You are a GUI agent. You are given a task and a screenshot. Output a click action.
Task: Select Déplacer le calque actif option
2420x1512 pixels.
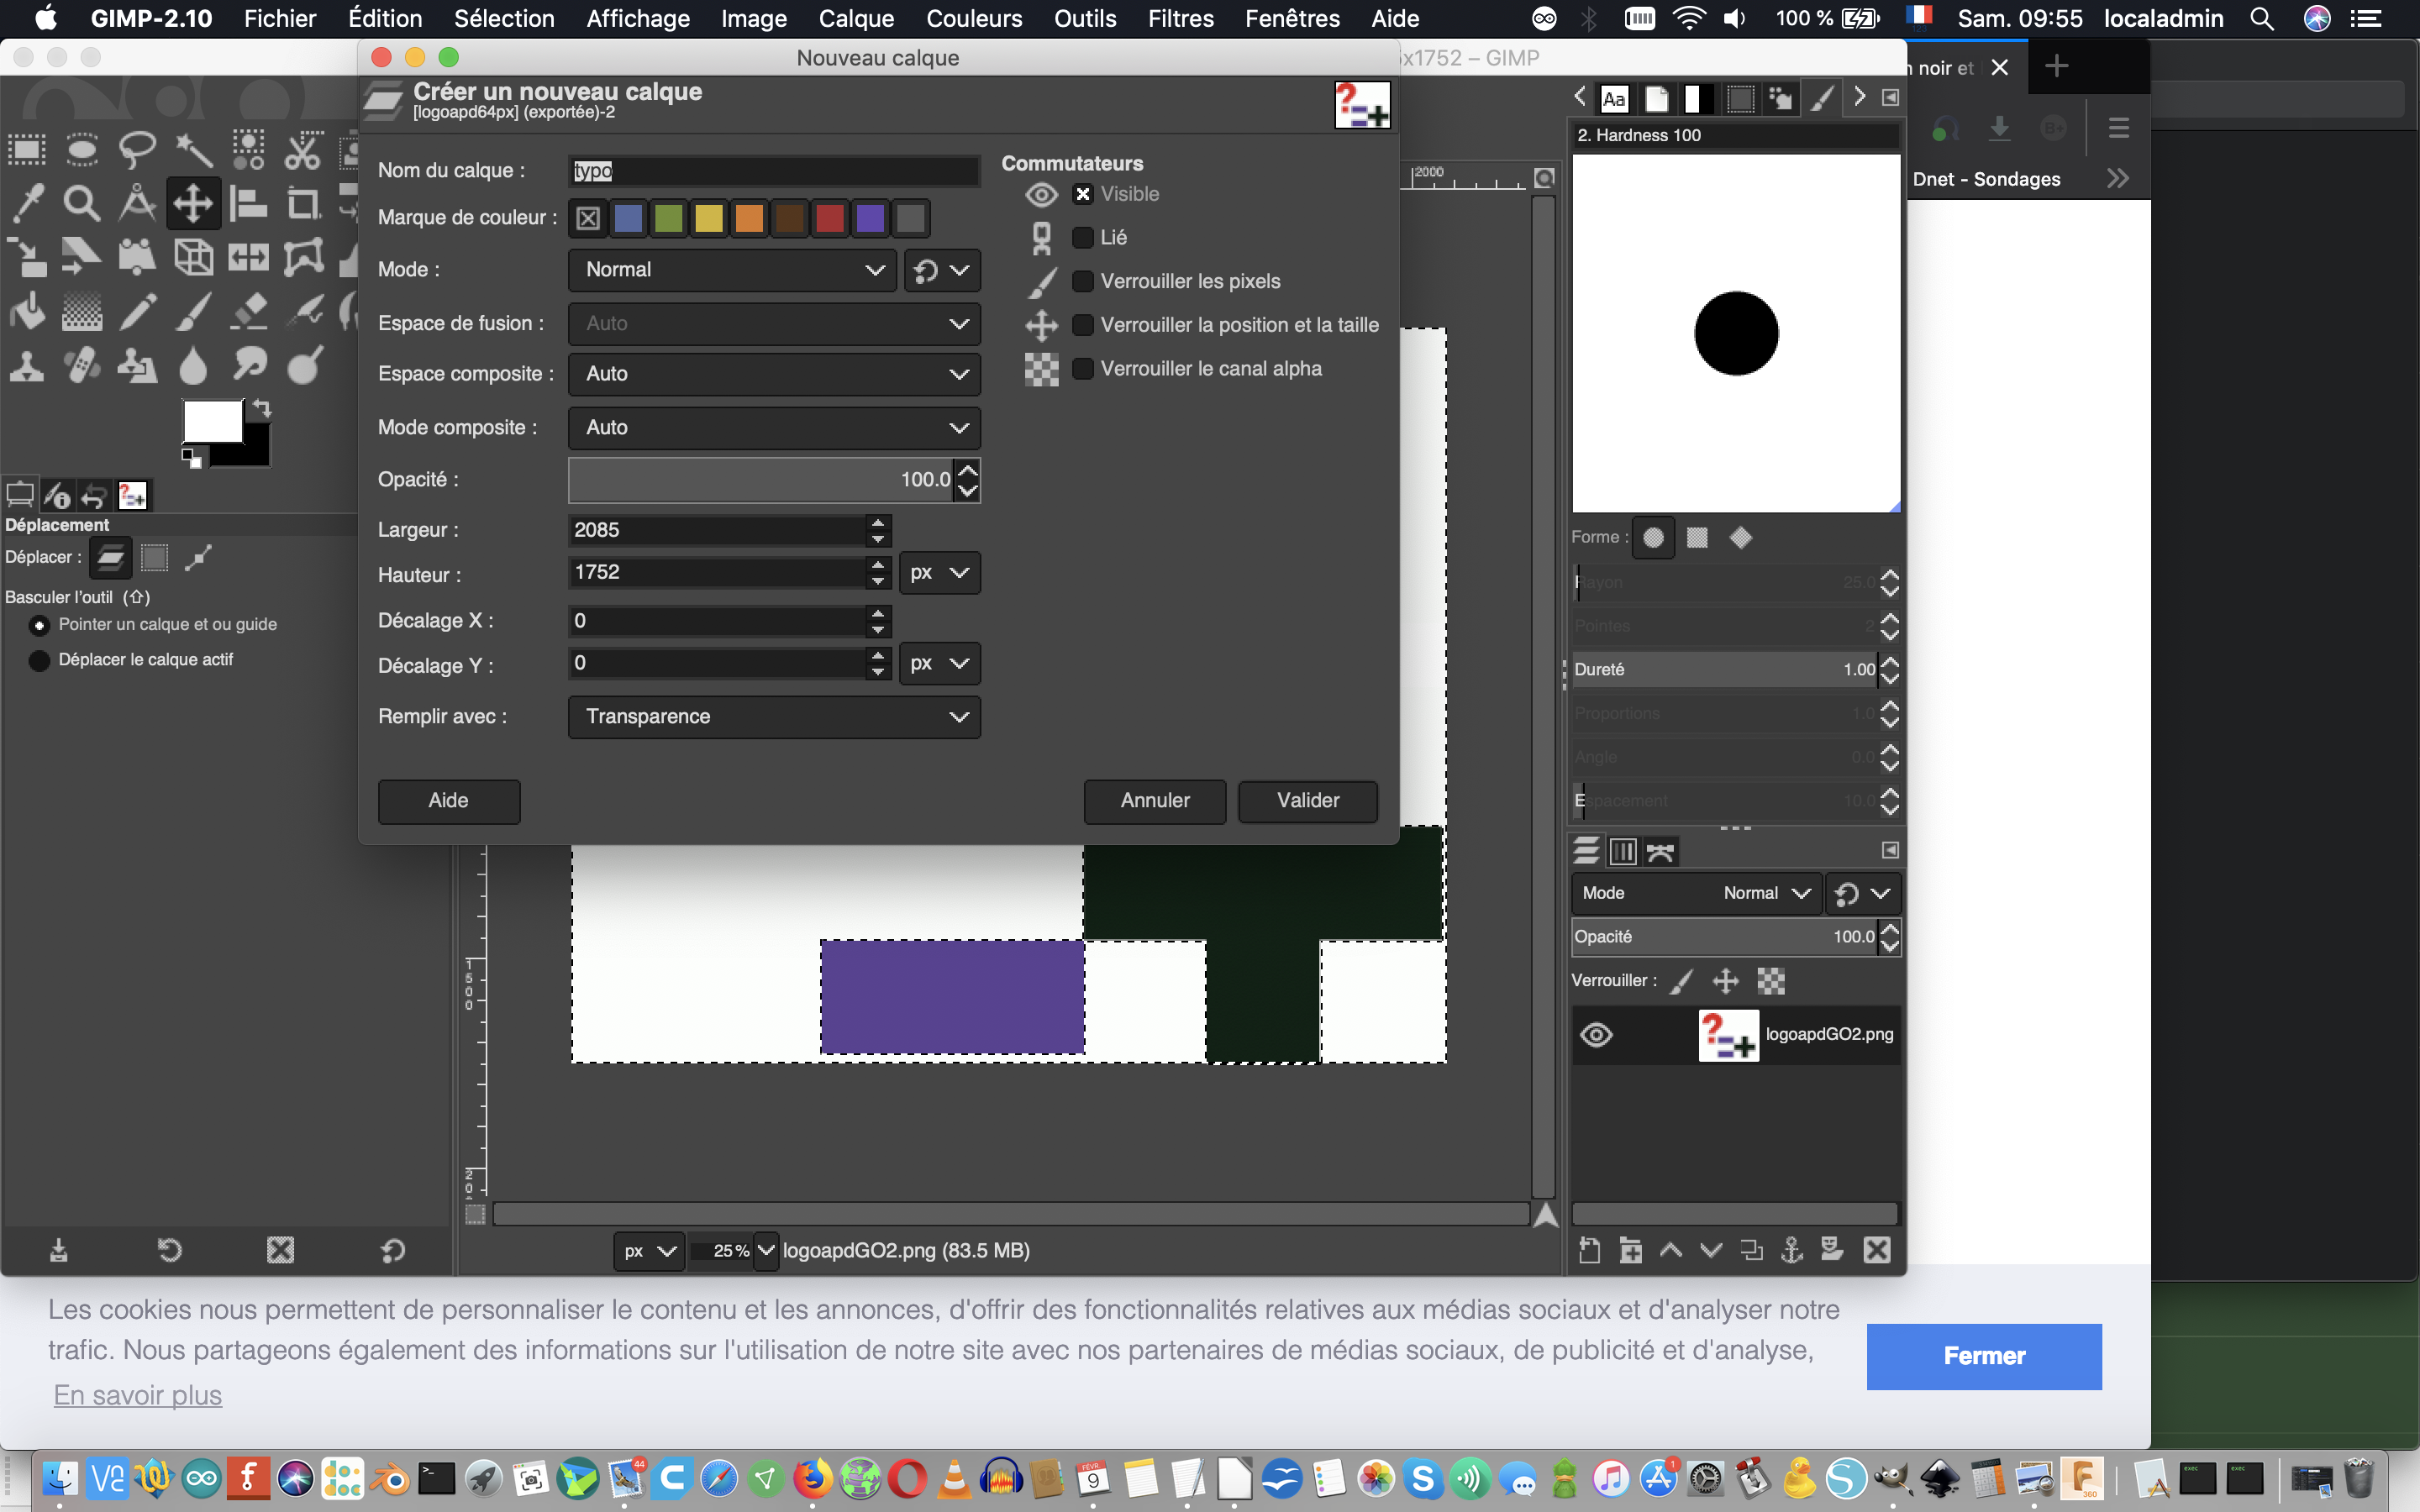coord(40,660)
